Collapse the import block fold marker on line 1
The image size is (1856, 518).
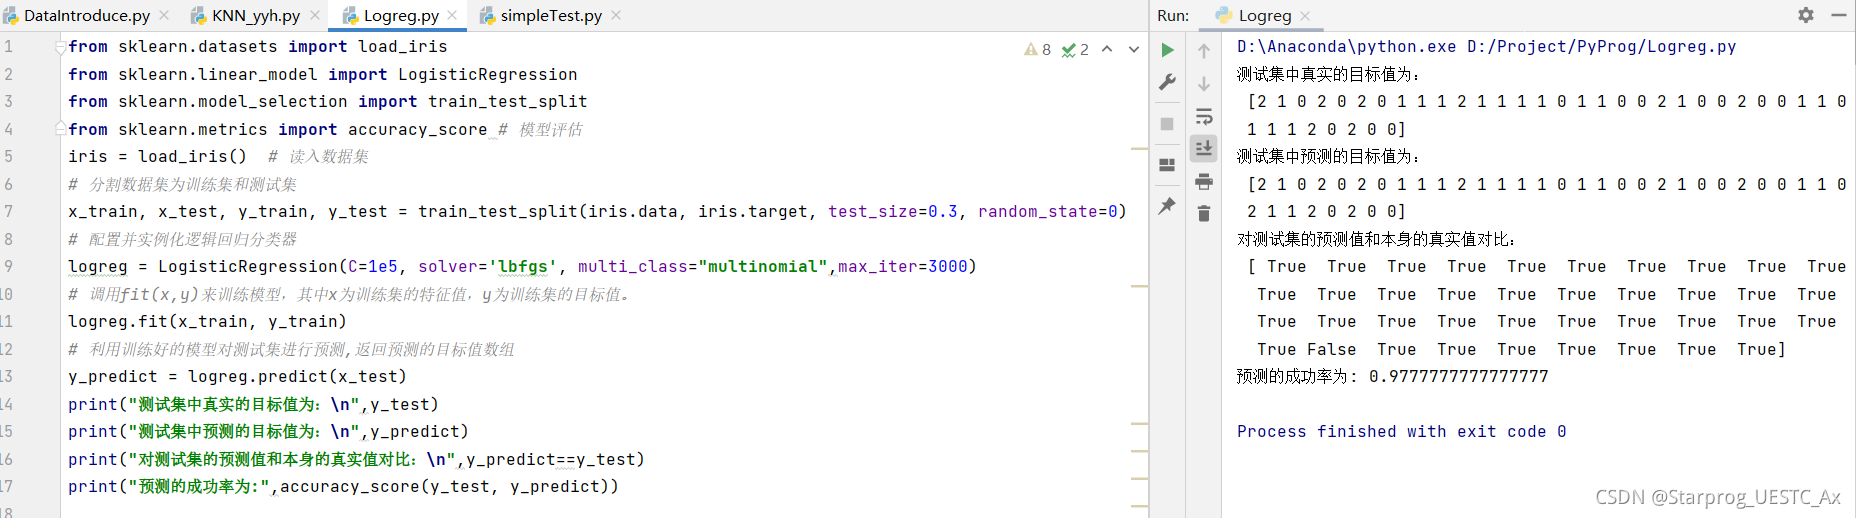click(61, 47)
